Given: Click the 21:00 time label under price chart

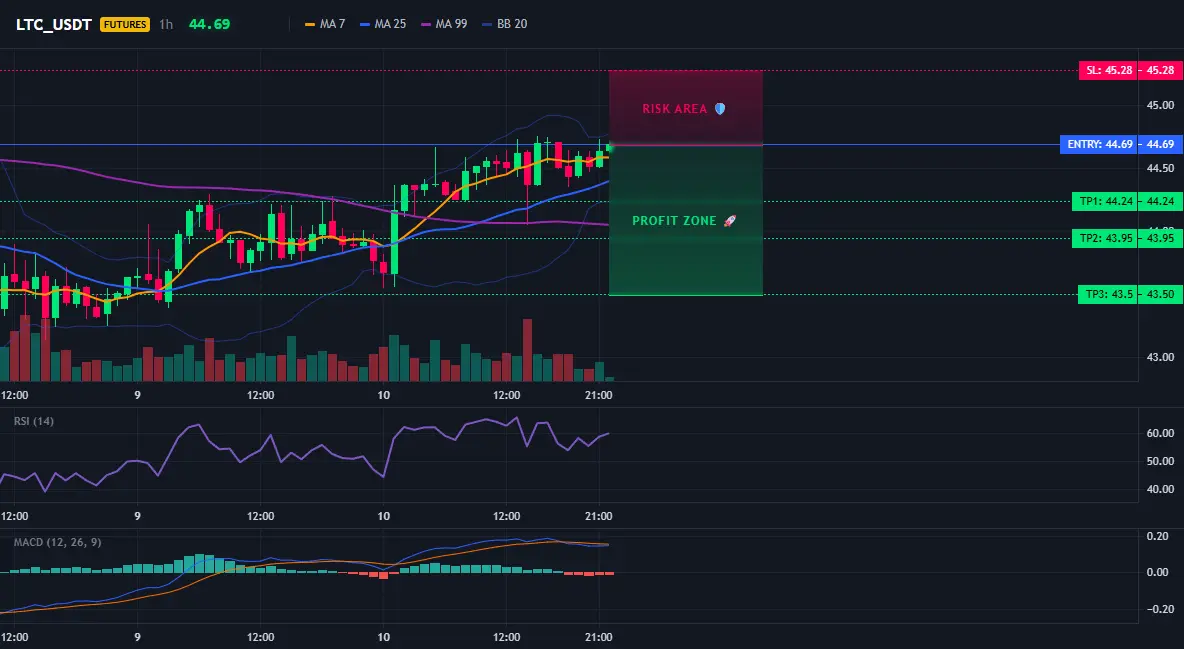Looking at the screenshot, I should click(x=598, y=395).
